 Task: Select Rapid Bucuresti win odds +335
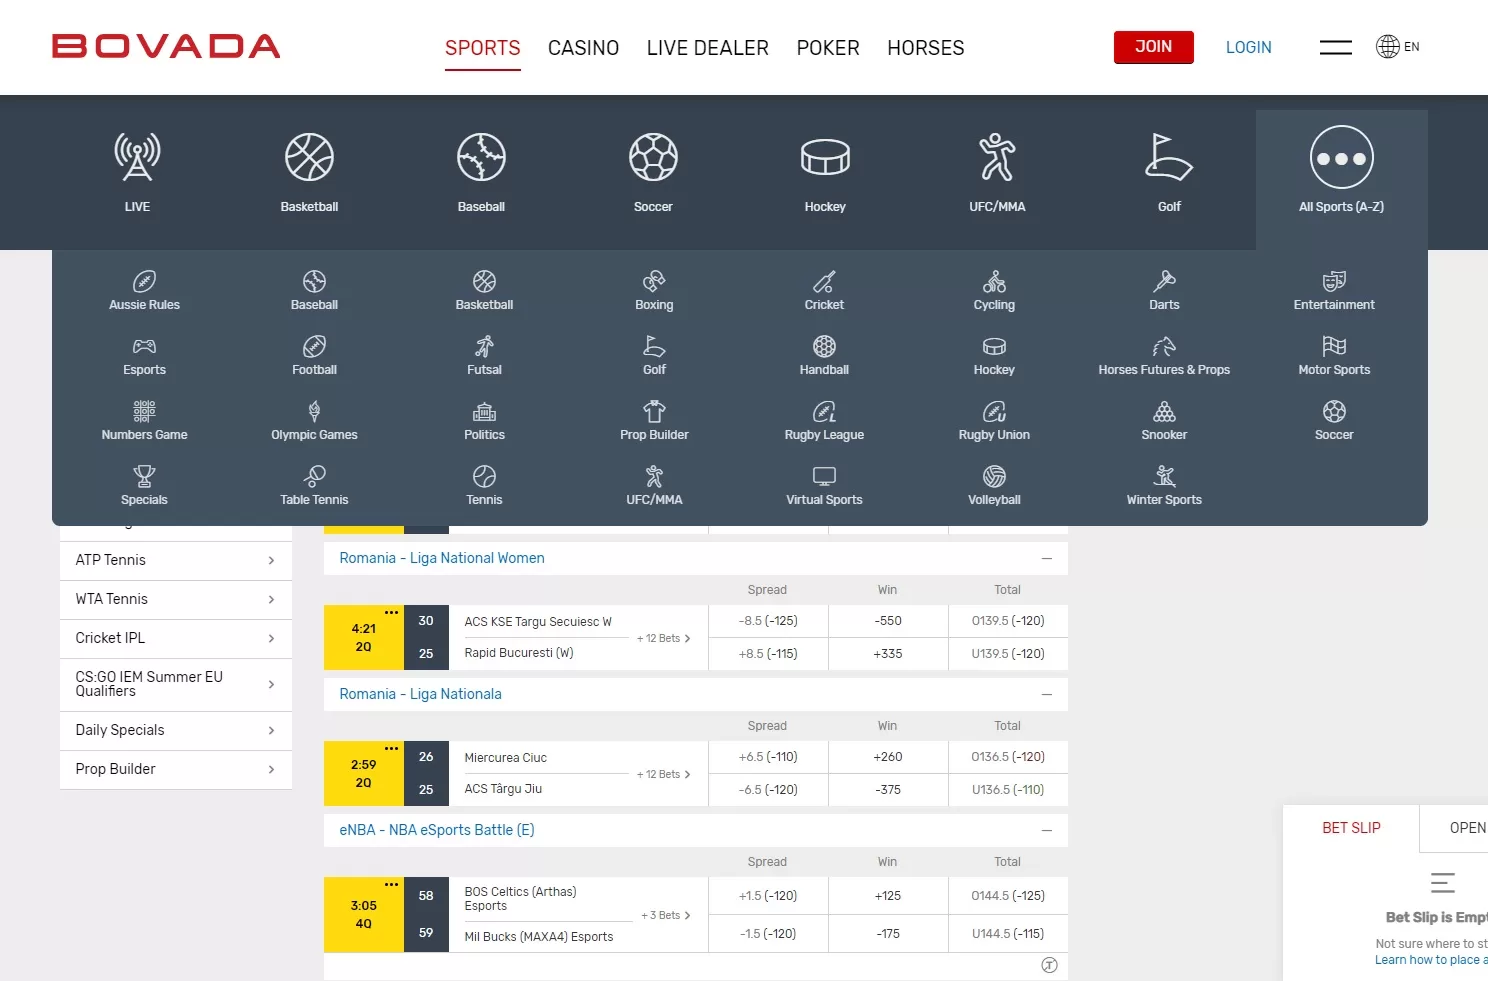pos(888,654)
